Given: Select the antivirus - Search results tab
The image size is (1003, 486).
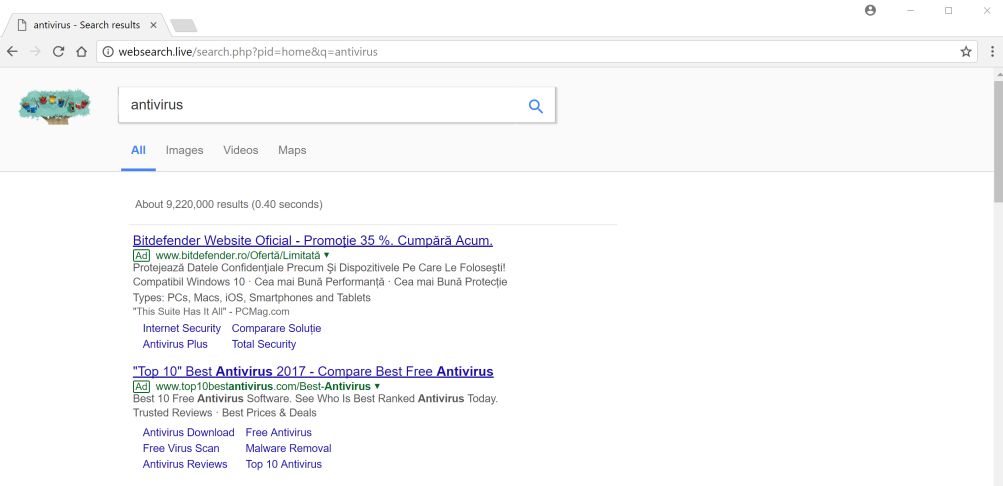Looking at the screenshot, I should coord(86,26).
